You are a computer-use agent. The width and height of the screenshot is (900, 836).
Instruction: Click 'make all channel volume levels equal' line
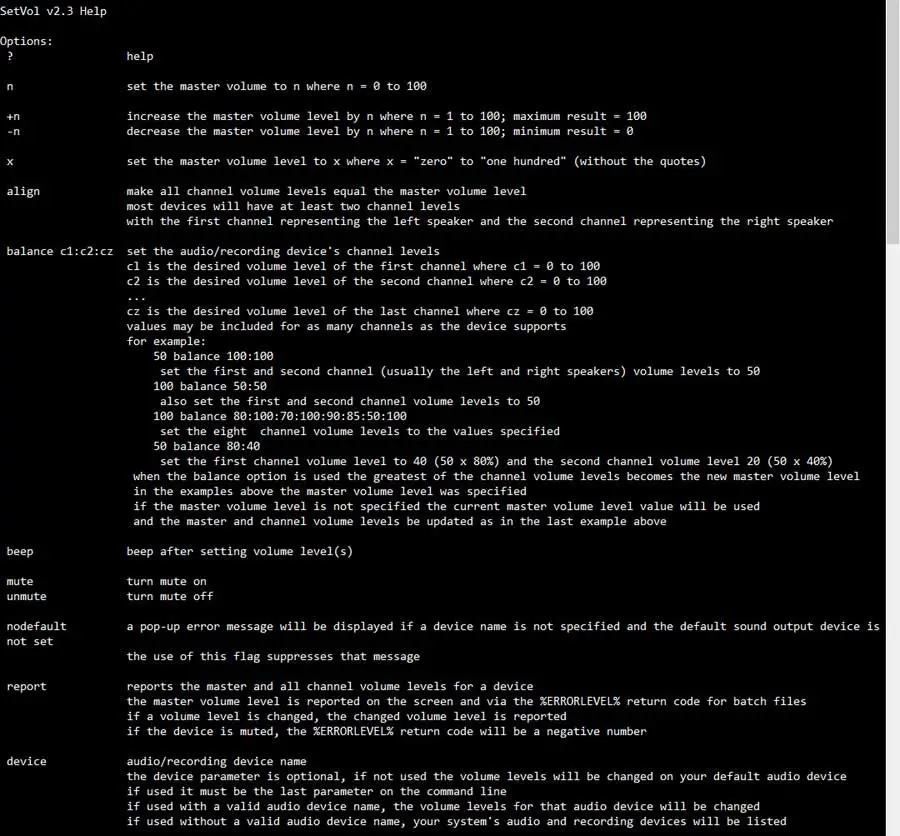[326, 191]
